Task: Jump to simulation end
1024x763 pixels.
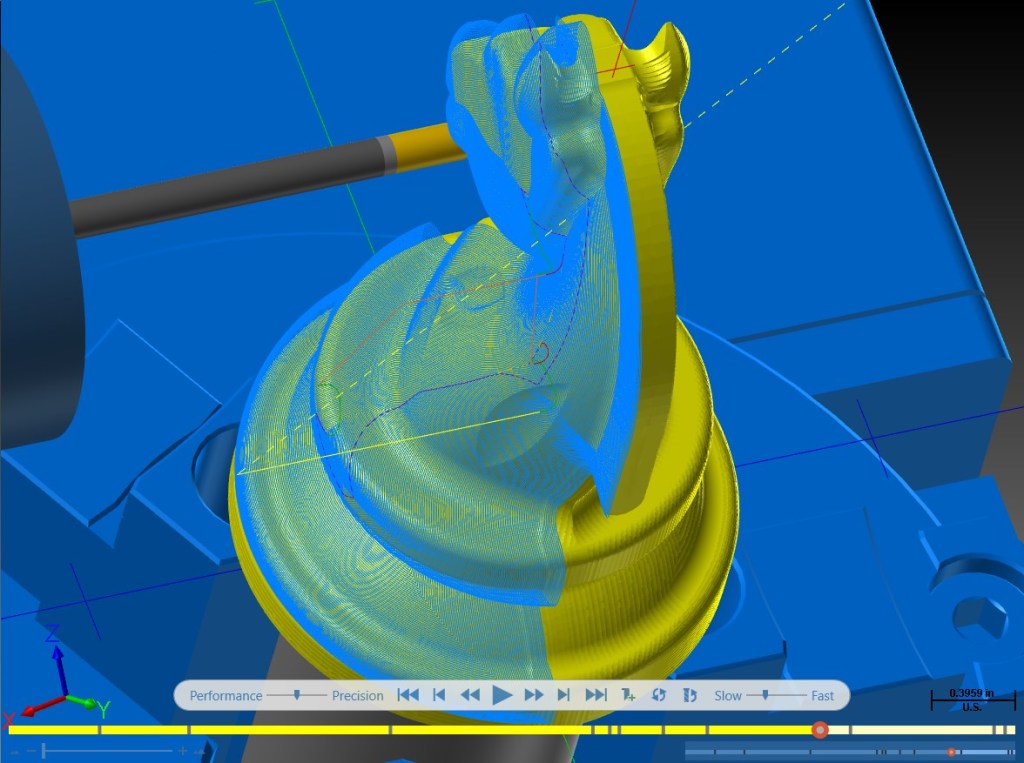Action: [x=596, y=695]
